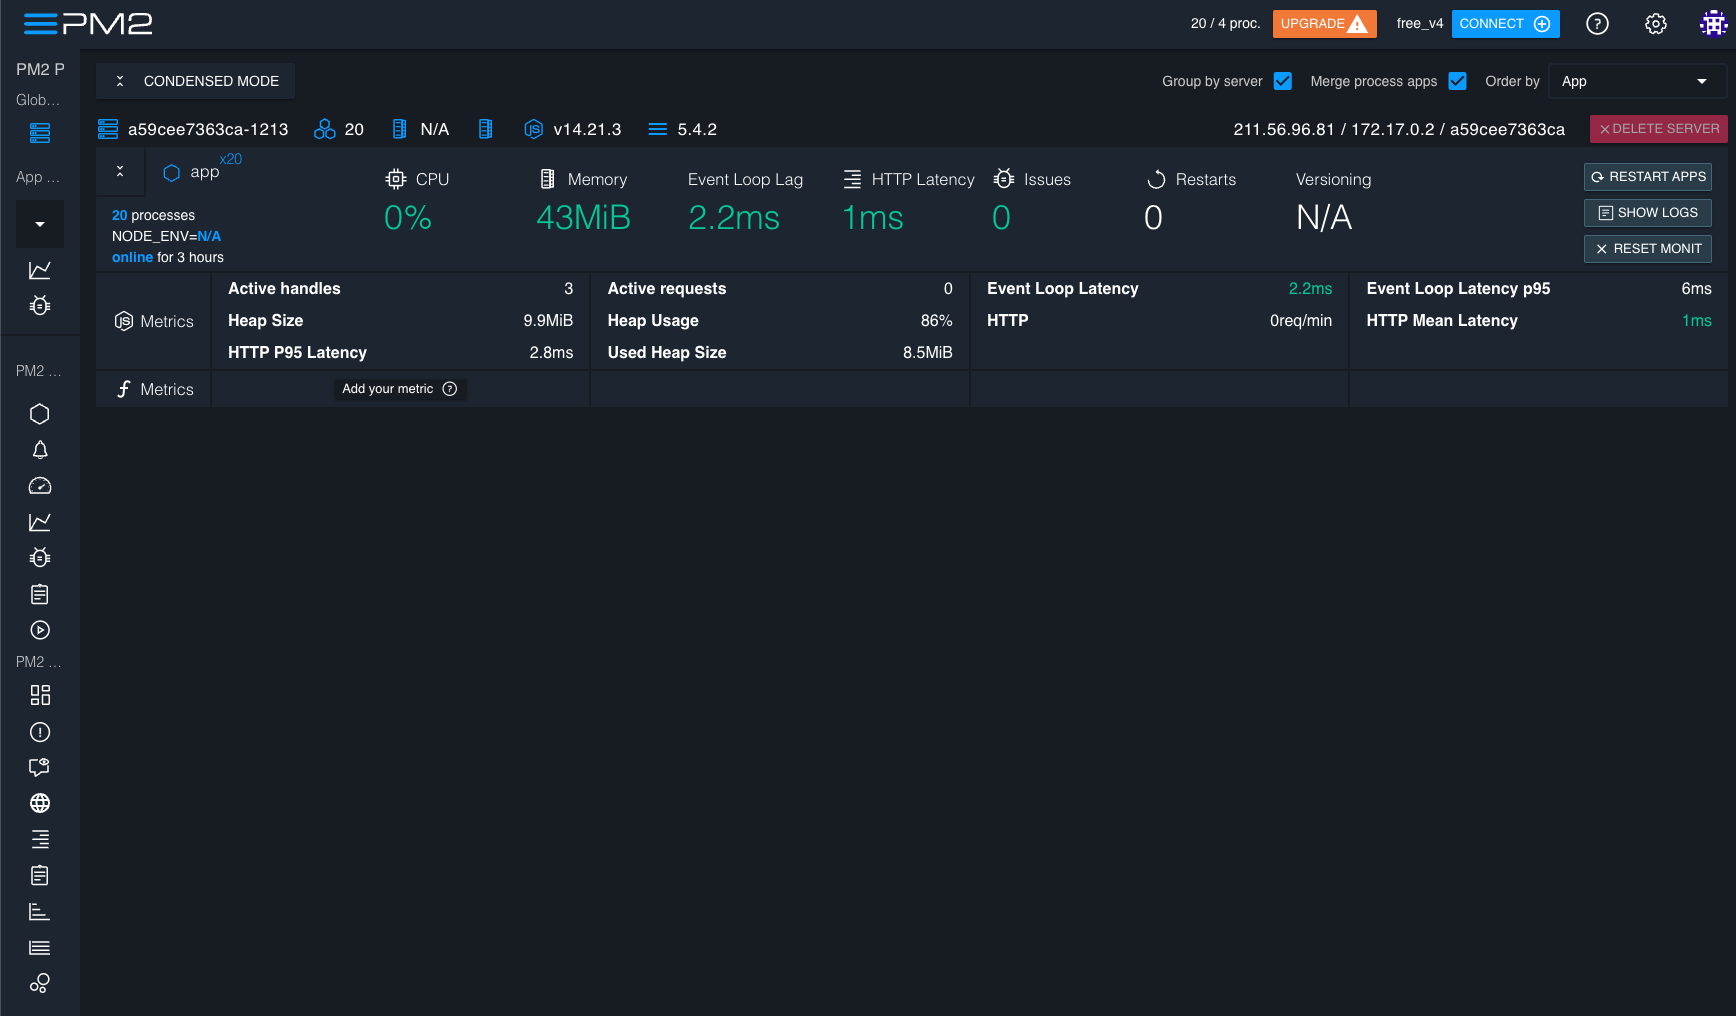The width and height of the screenshot is (1736, 1016).
Task: Open the bug icon above the clipboard icon
Action: tap(40, 557)
